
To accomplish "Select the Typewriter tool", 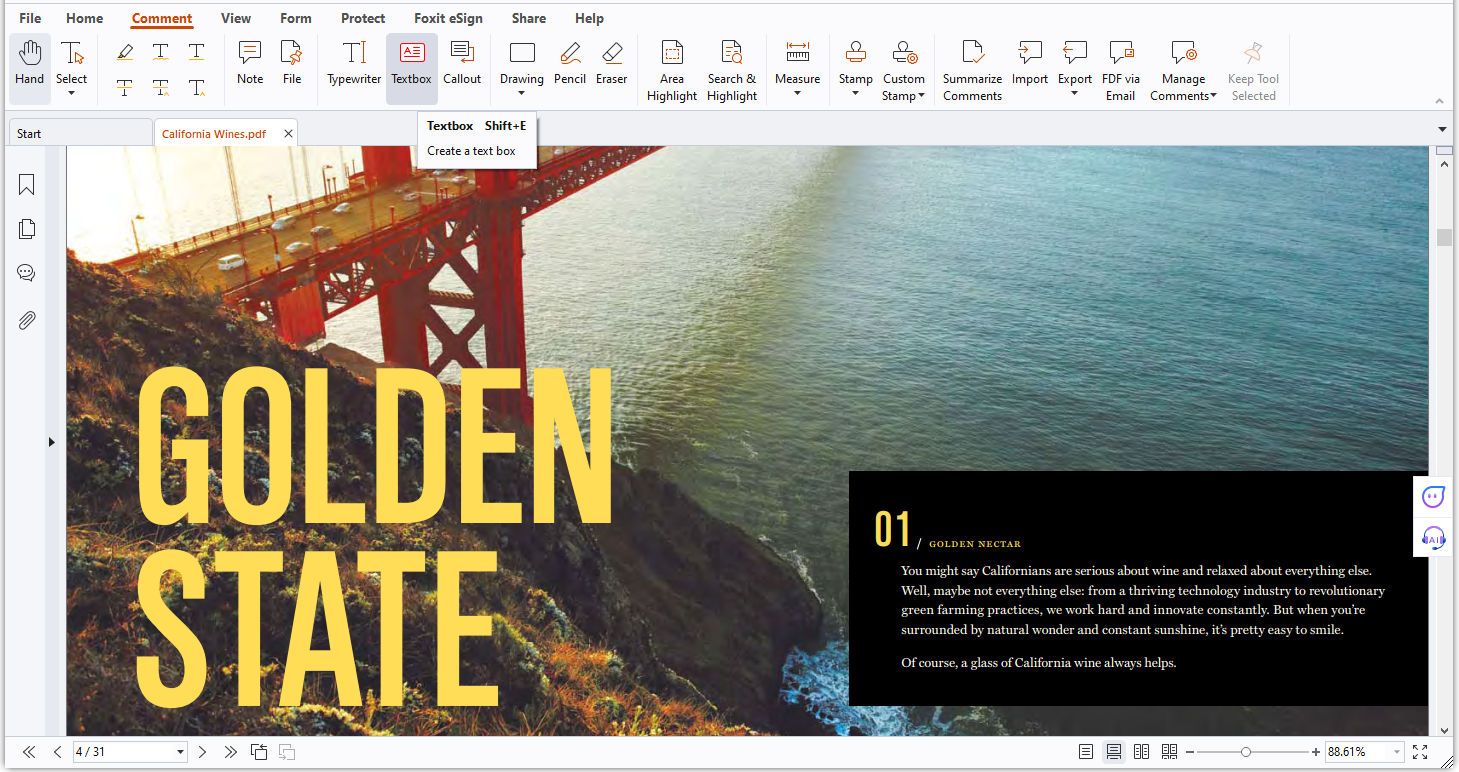I will pos(353,67).
